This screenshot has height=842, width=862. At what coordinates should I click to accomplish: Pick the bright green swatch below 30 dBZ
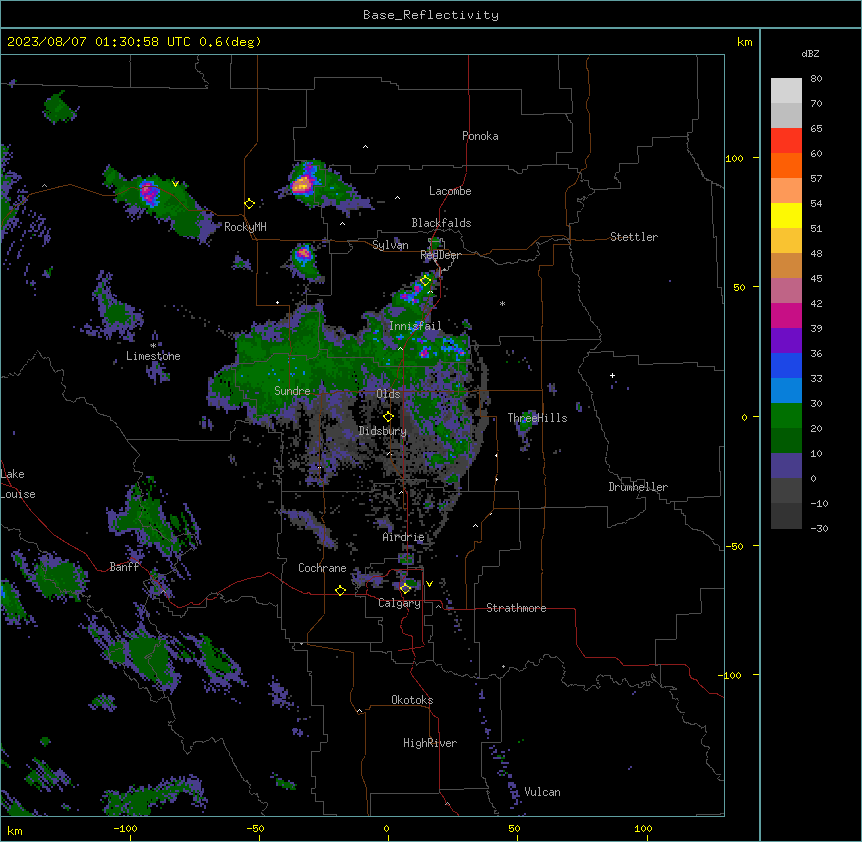(786, 416)
